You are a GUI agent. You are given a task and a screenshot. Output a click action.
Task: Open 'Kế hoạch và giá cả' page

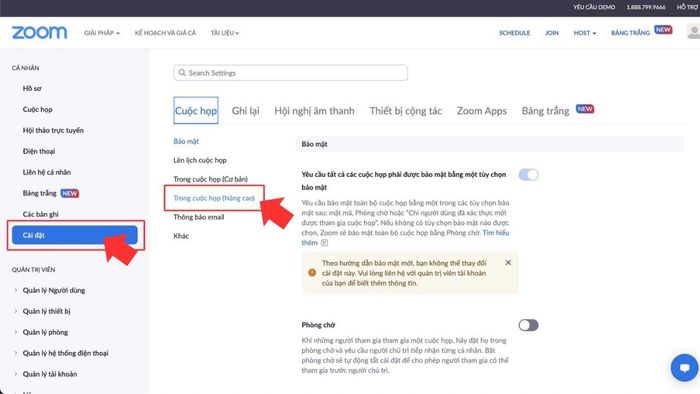tap(165, 33)
